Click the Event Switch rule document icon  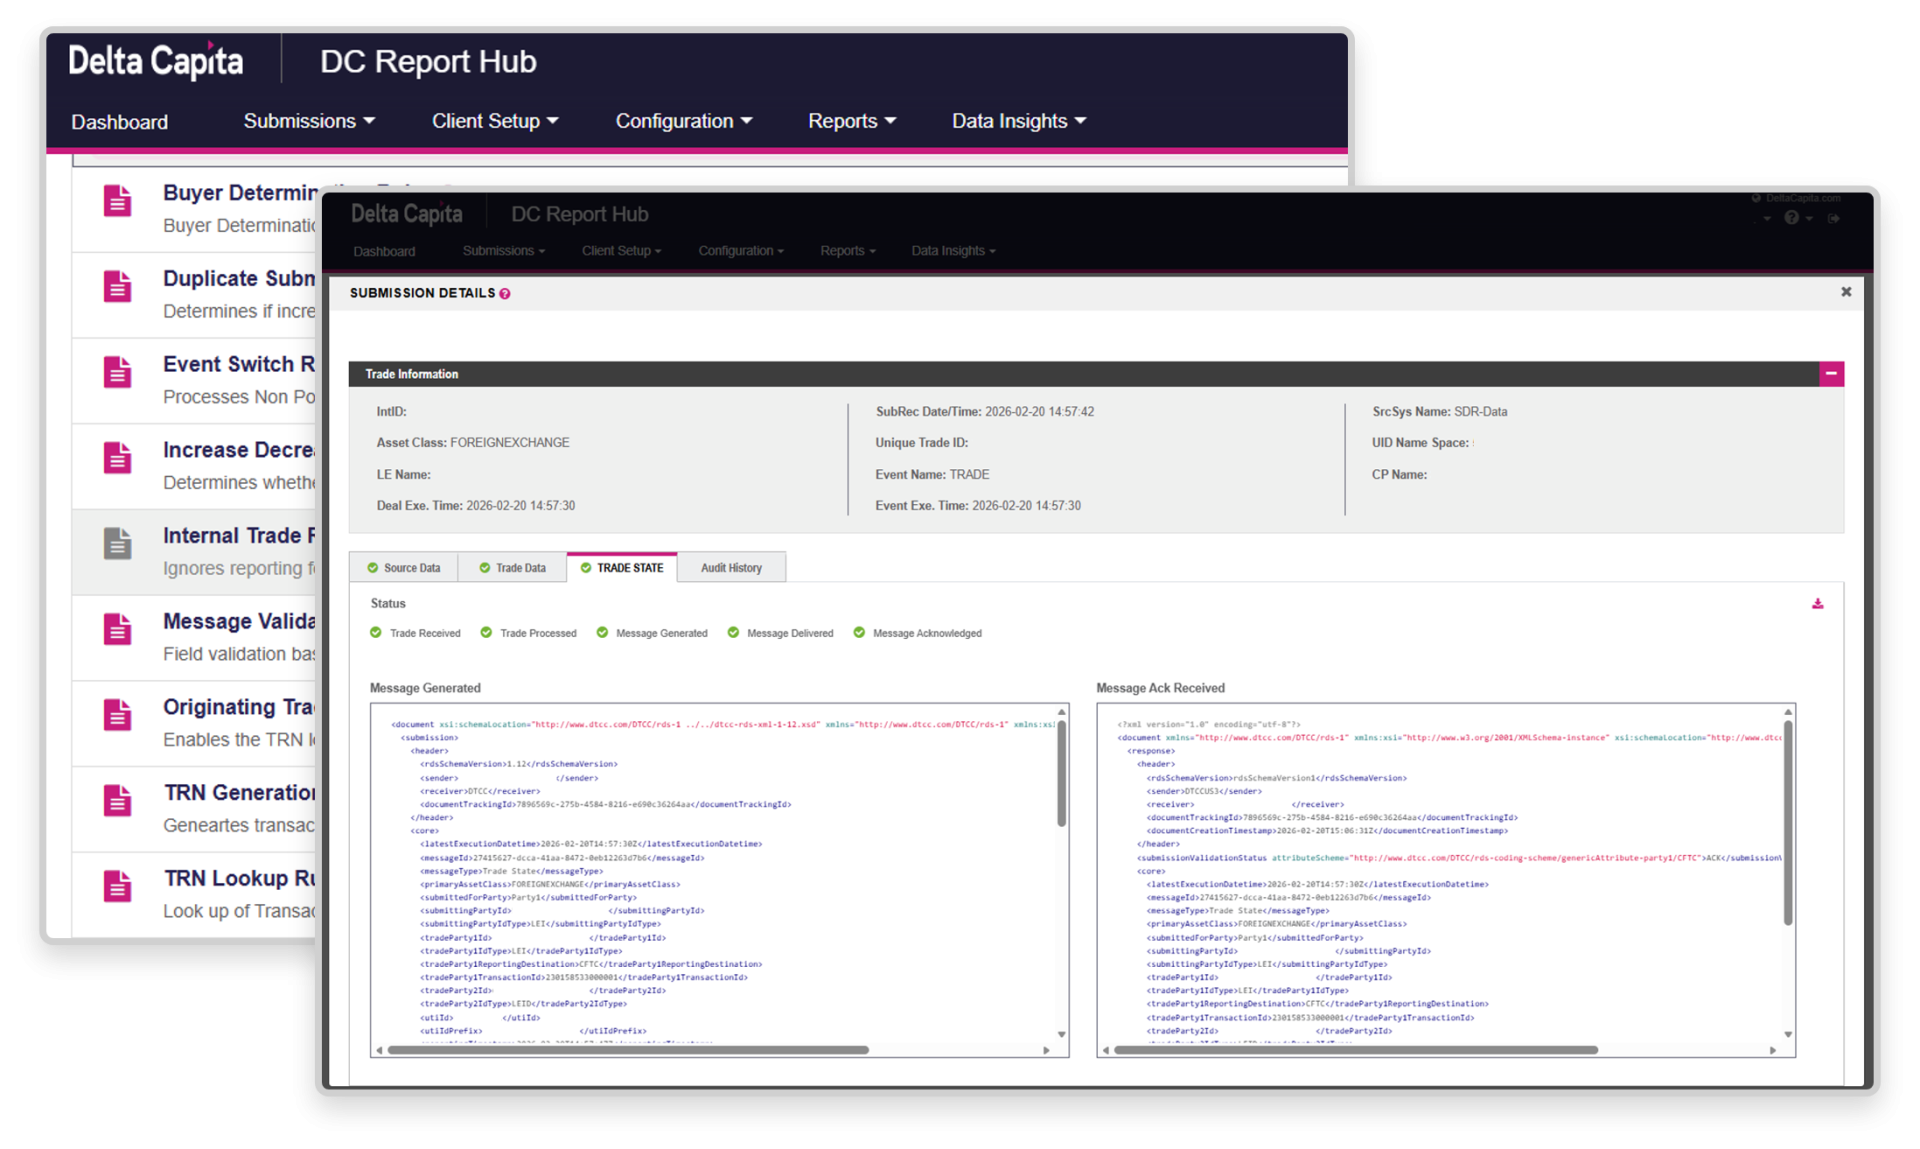click(x=118, y=372)
